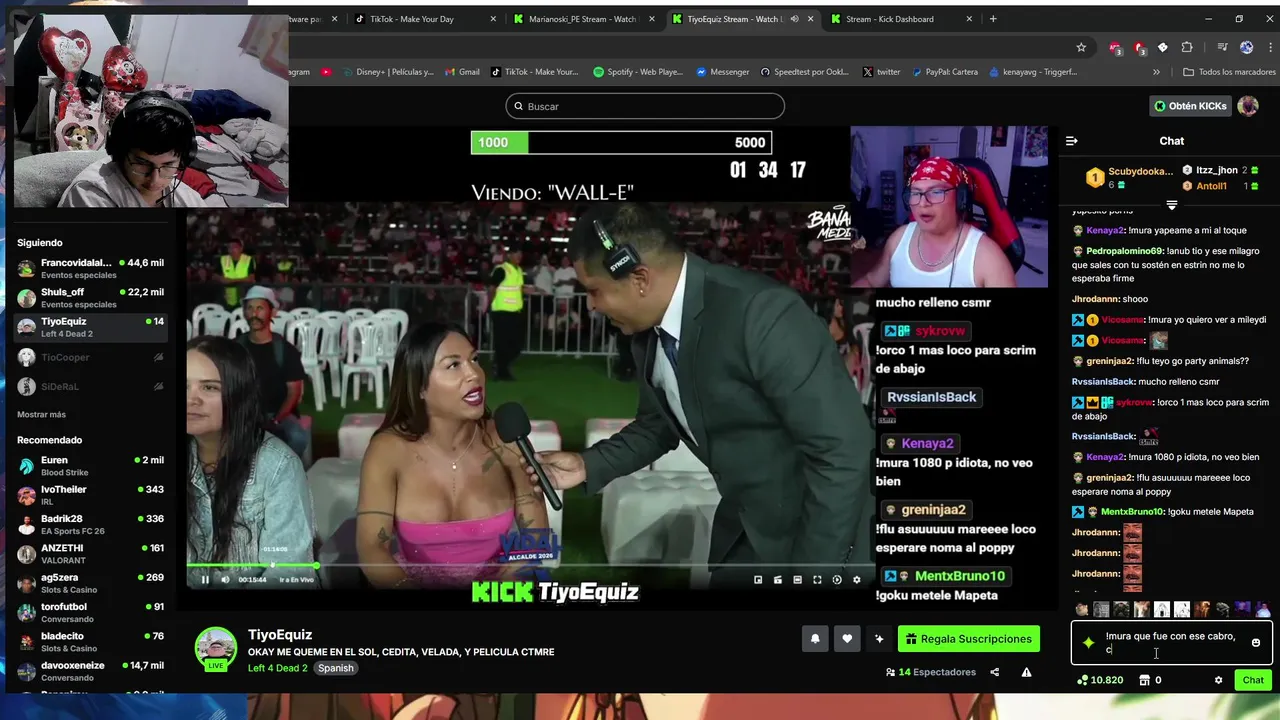The image size is (1280, 720).
Task: Click Obtén KICKs button
Action: click(1189, 106)
